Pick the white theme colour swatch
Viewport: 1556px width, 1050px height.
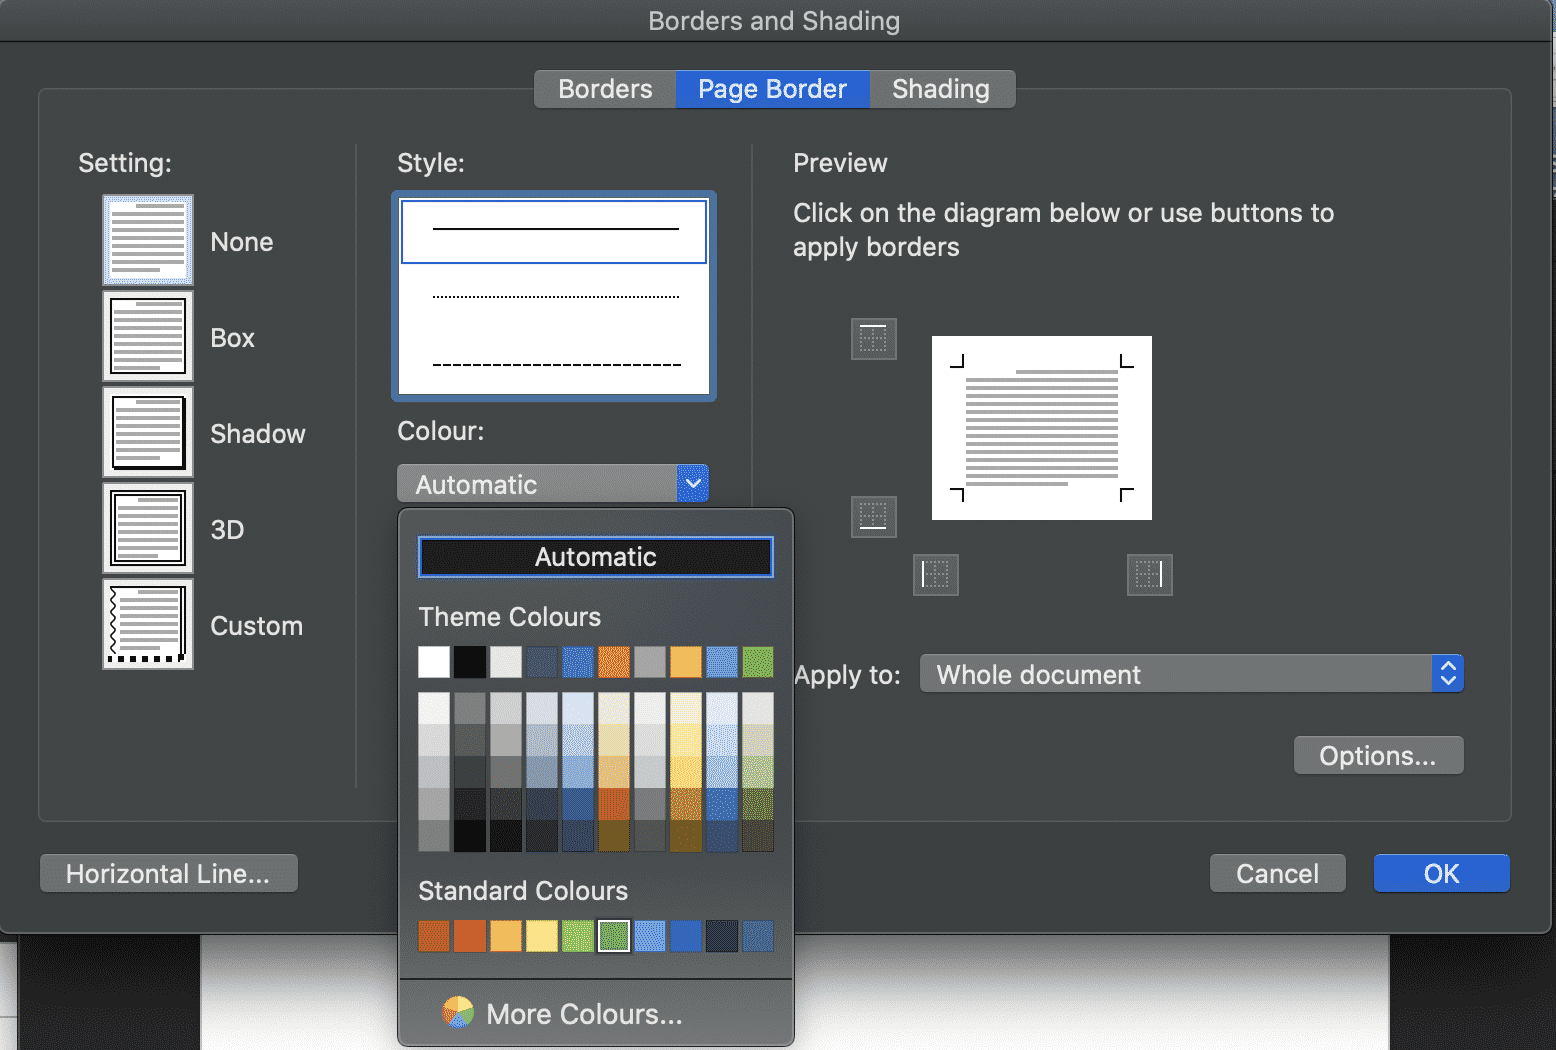pyautogui.click(x=434, y=661)
